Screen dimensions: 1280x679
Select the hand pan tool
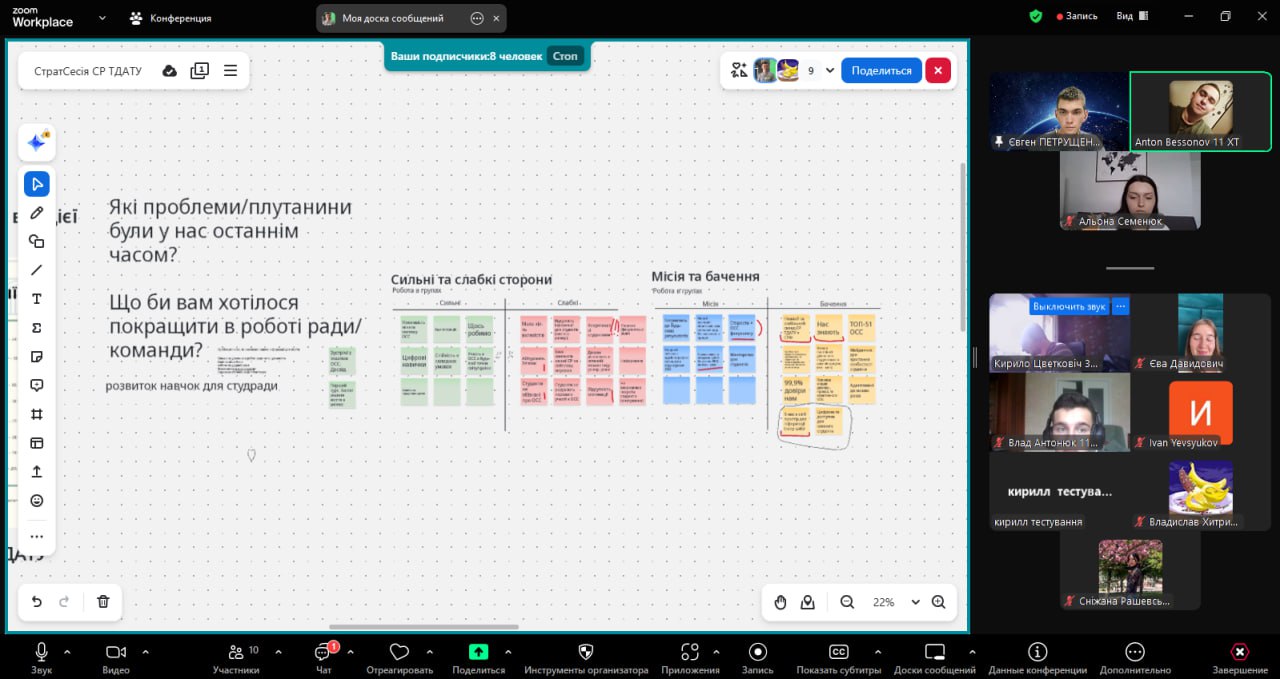click(780, 602)
